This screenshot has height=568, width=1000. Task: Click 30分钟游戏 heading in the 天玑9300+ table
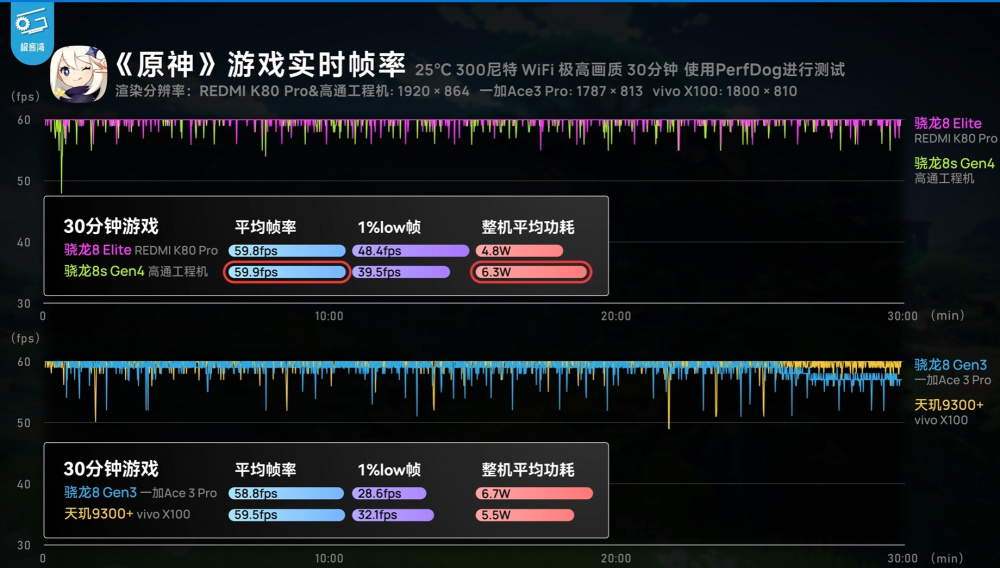click(111, 469)
